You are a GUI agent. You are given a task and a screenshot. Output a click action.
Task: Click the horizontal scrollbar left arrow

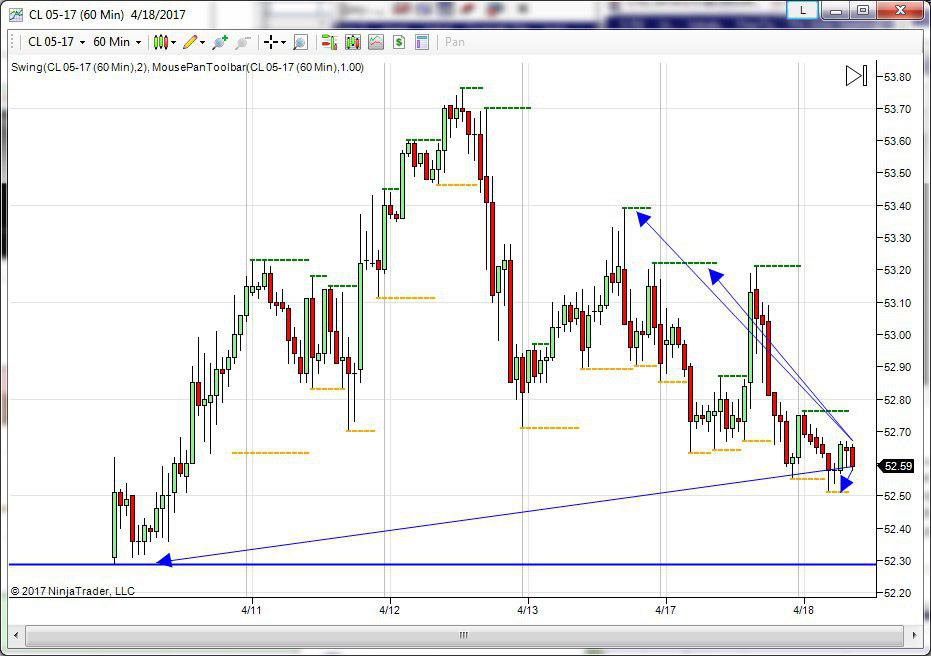coord(16,635)
